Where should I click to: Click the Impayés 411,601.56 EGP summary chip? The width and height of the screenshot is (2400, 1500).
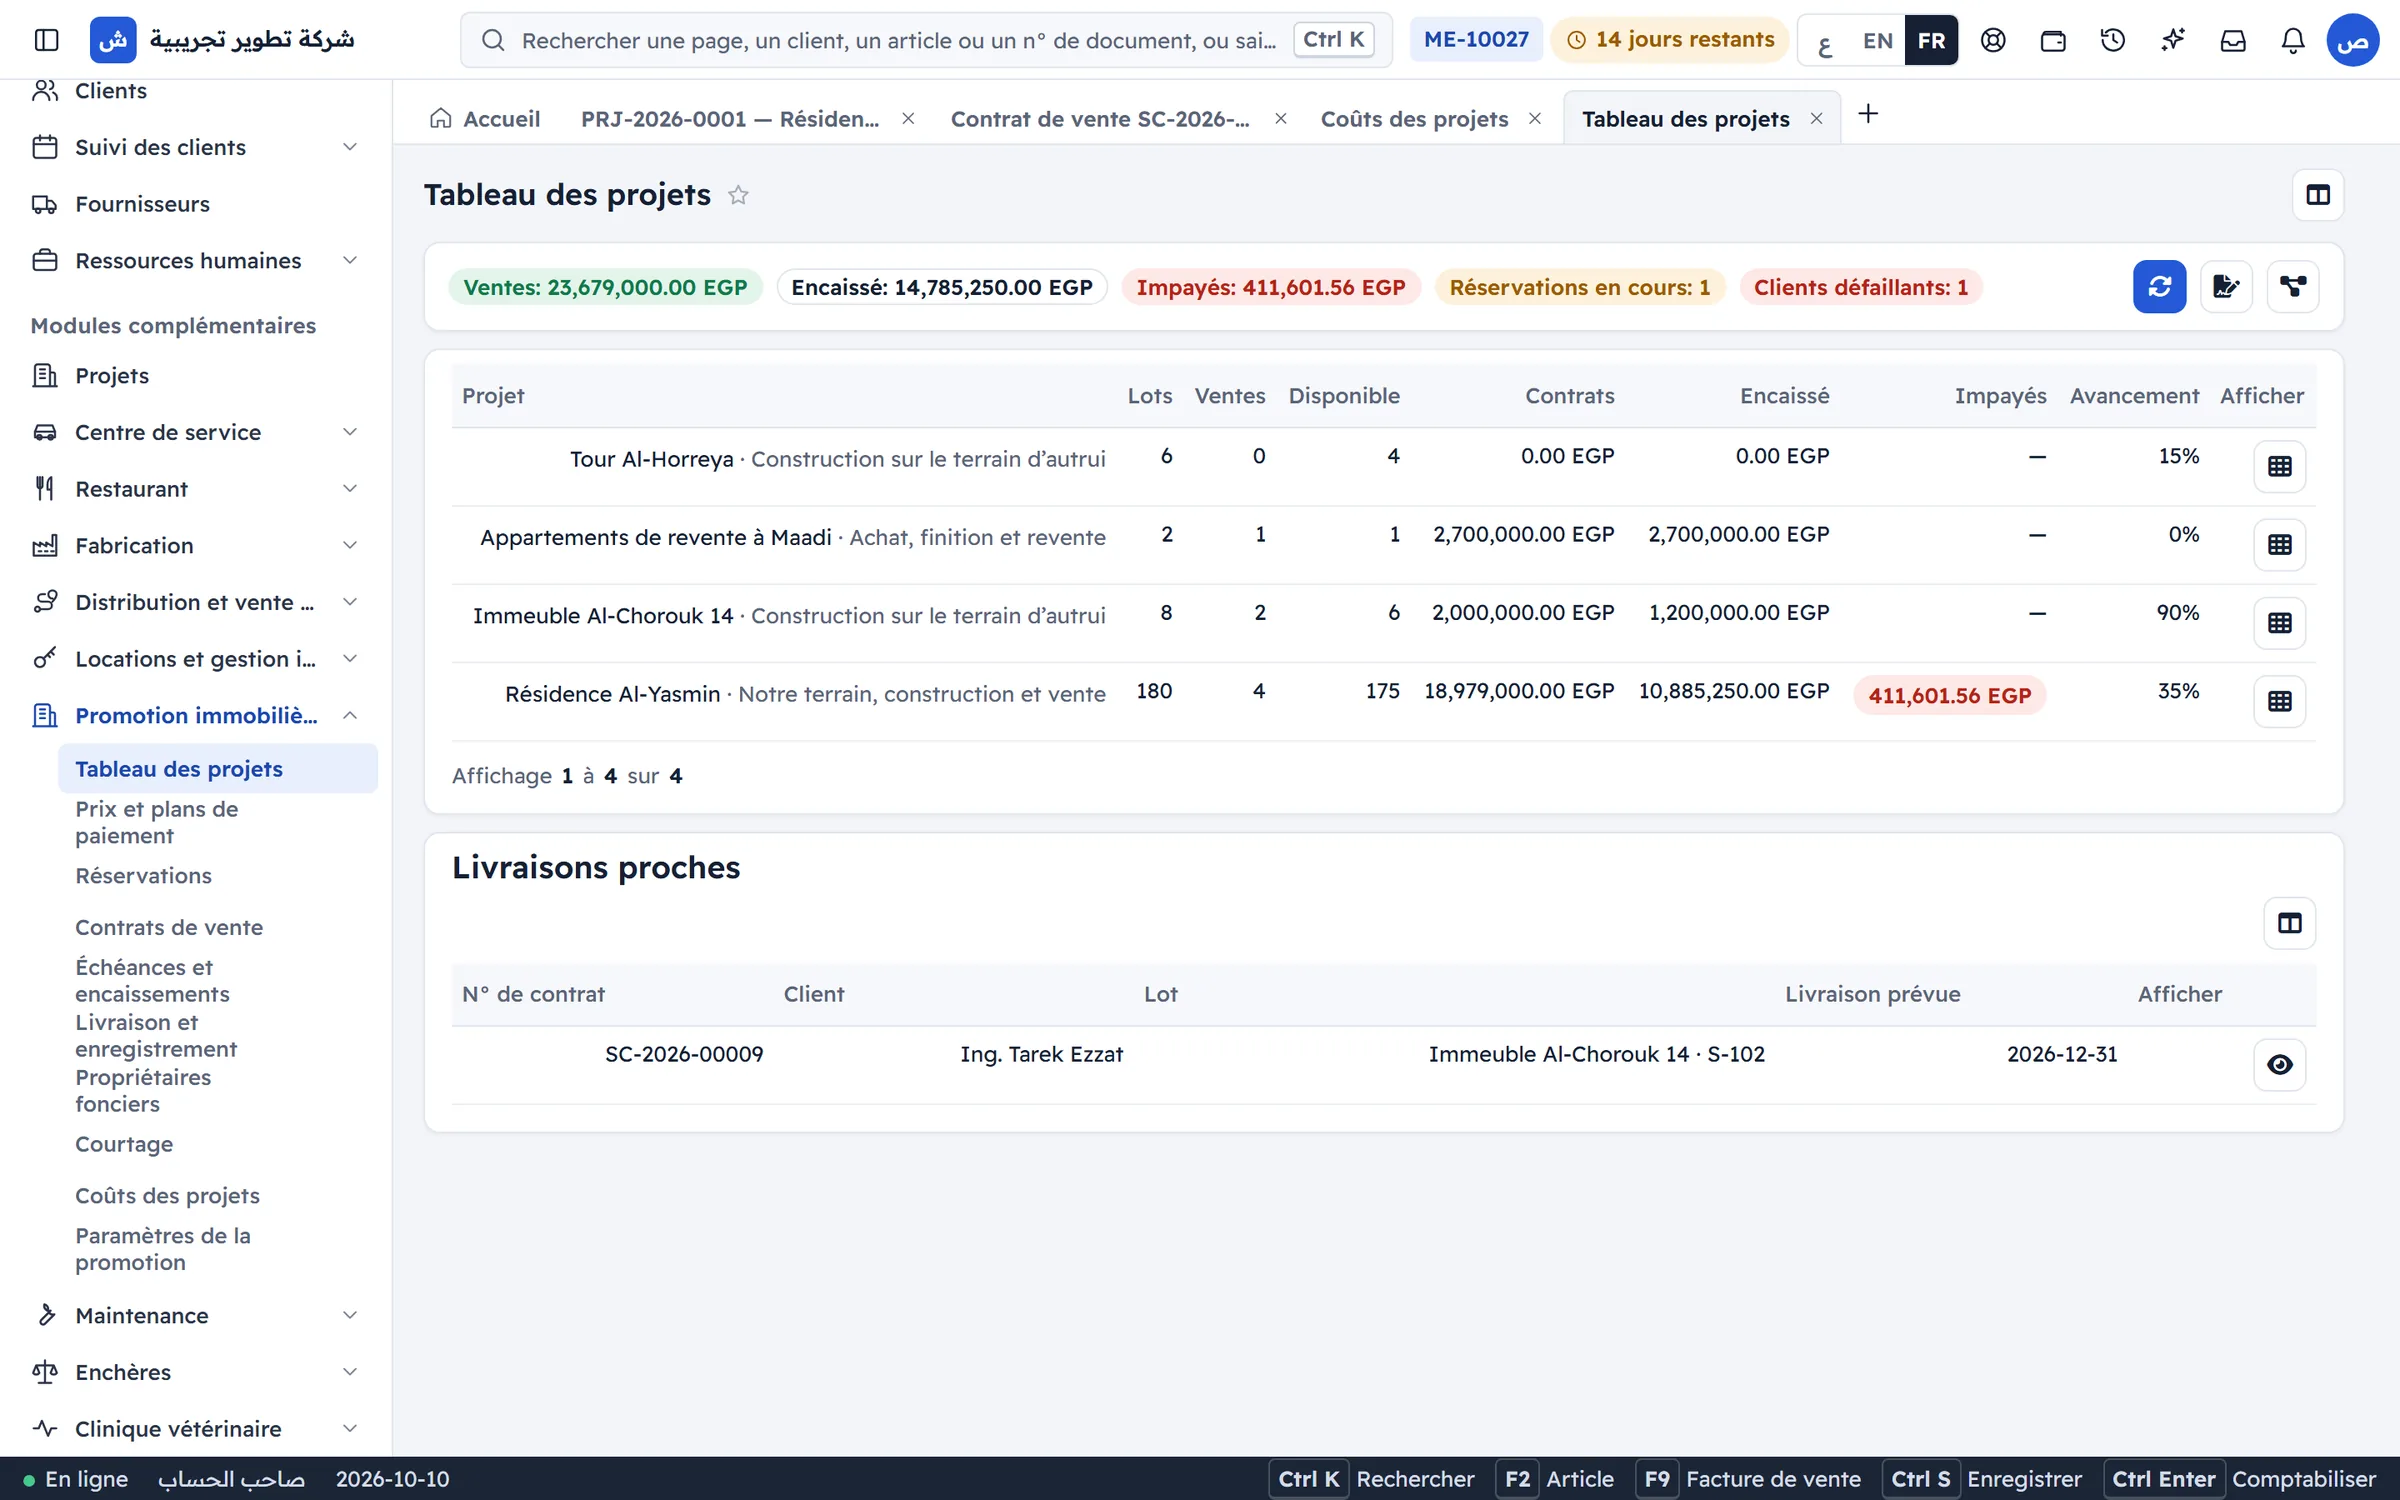[1270, 287]
